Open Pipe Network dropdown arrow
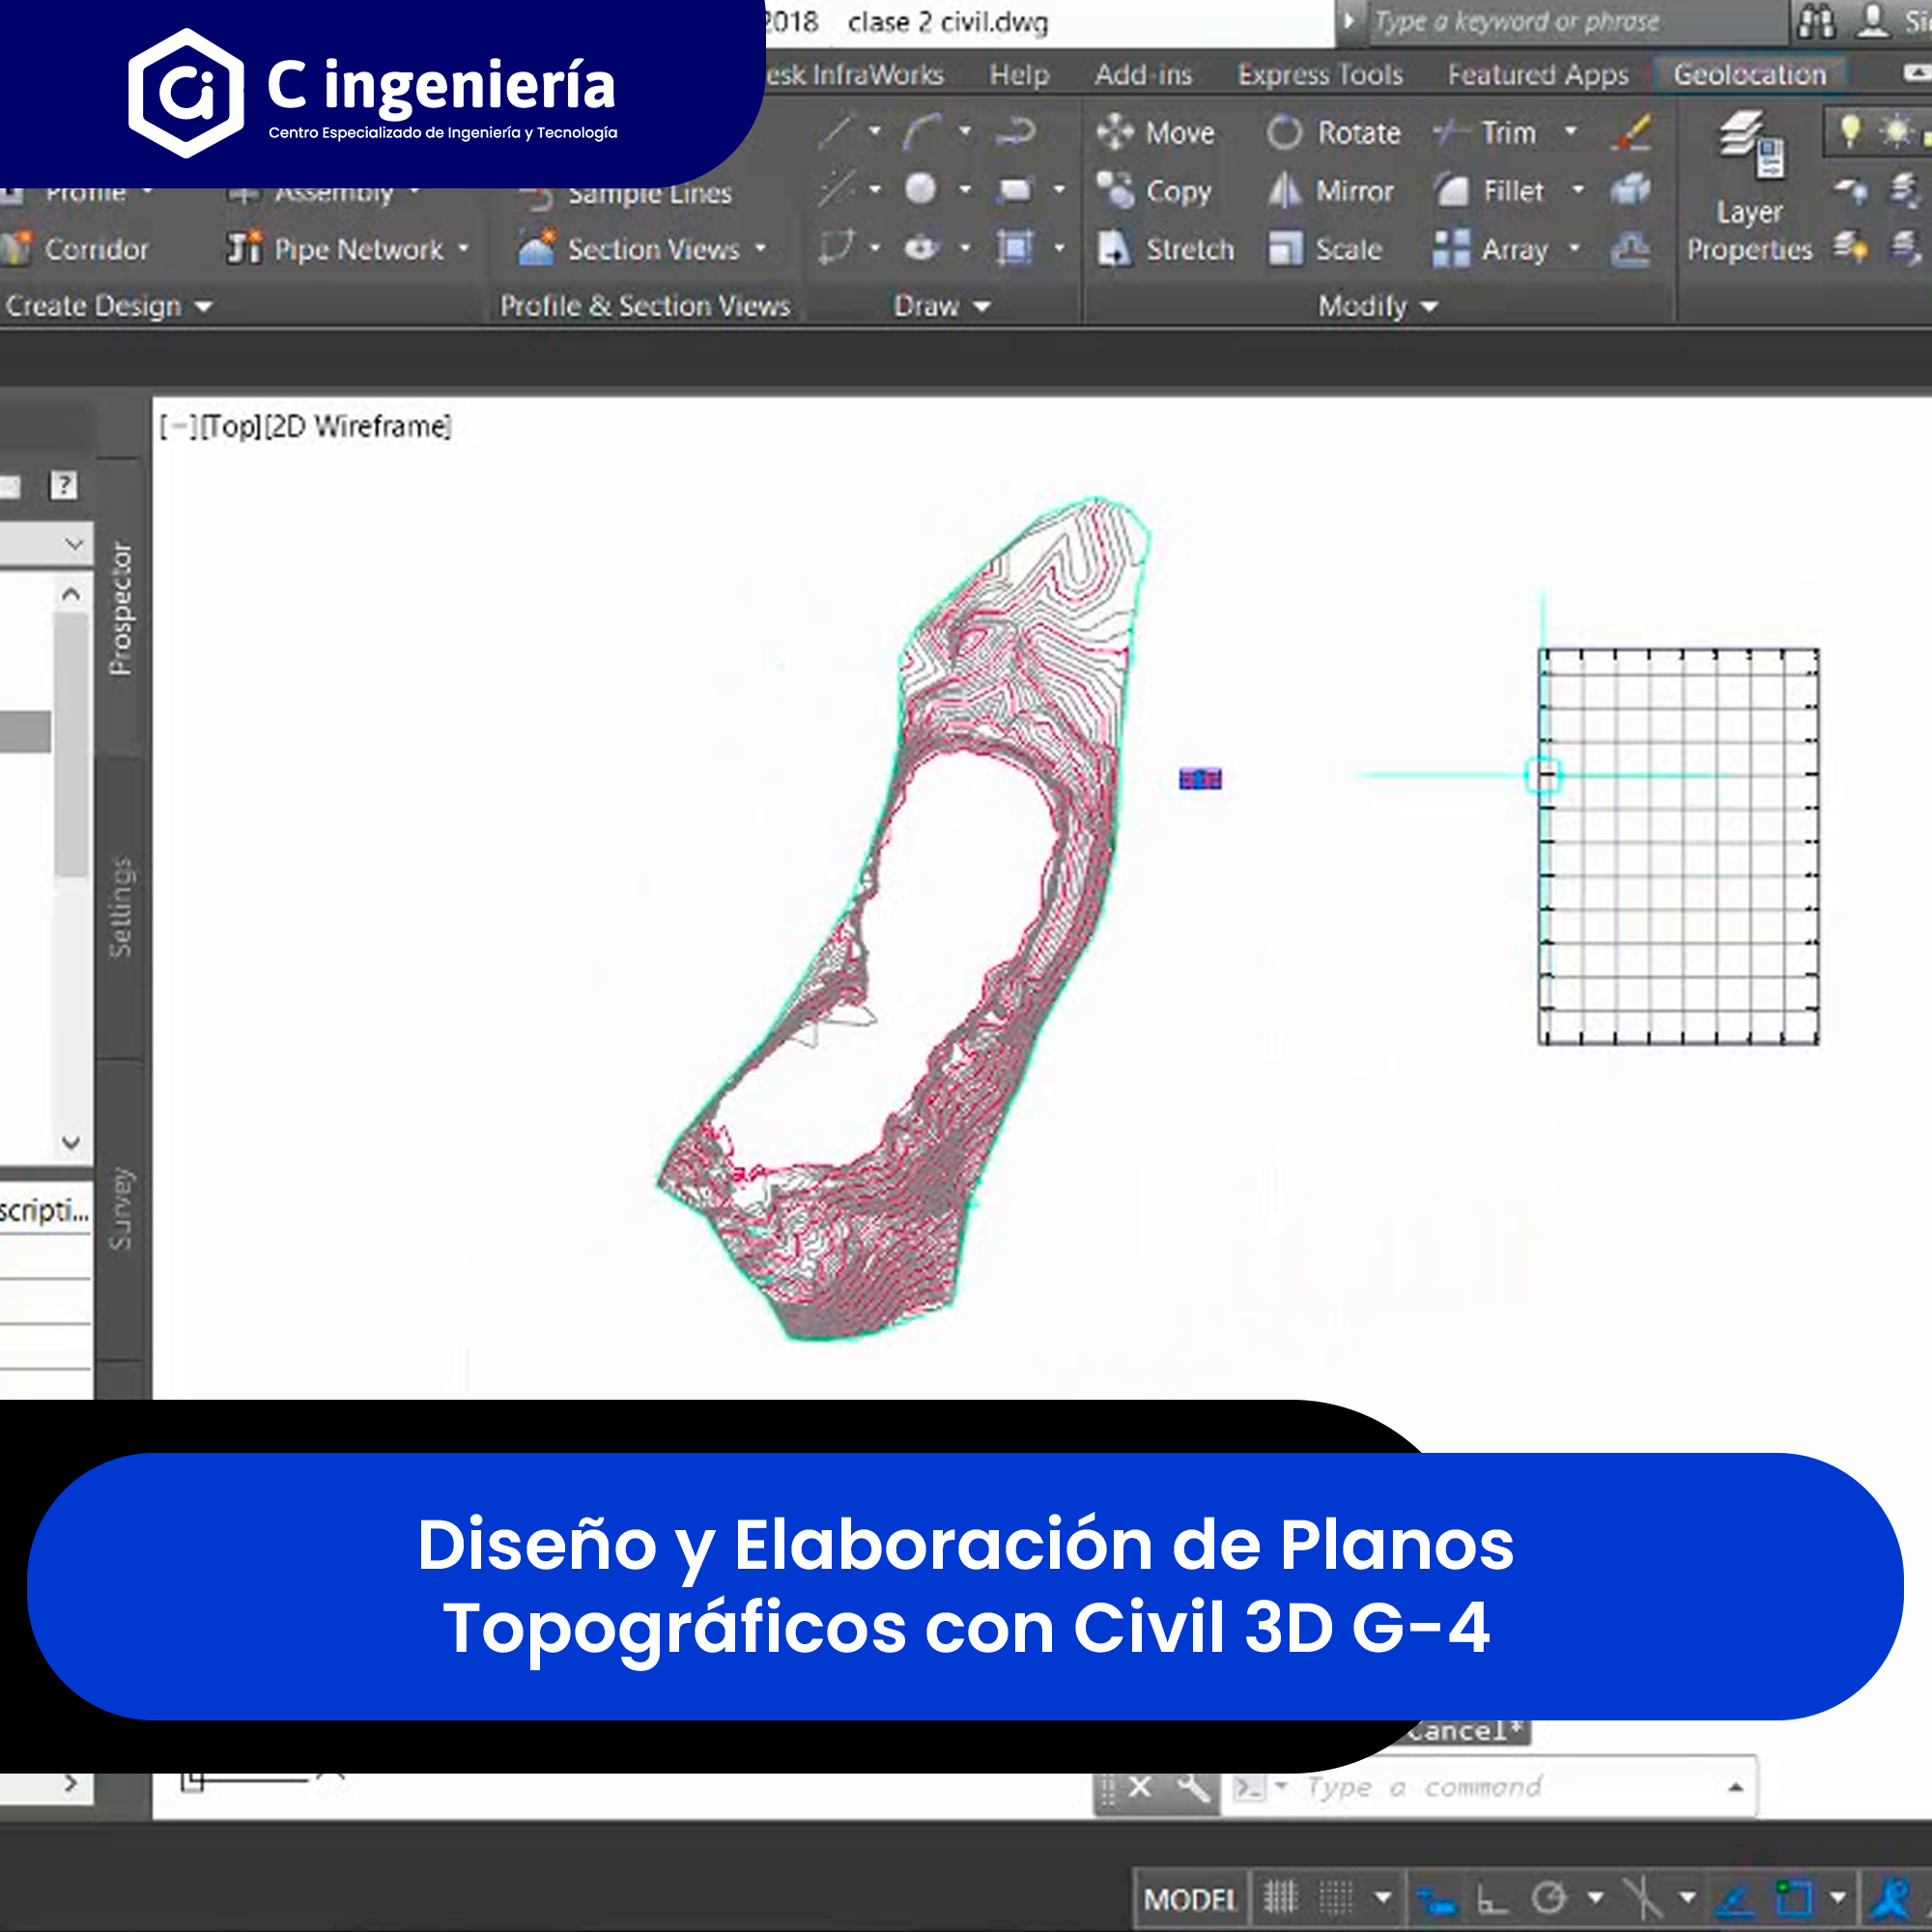Image resolution: width=1932 pixels, height=1932 pixels. (x=463, y=247)
